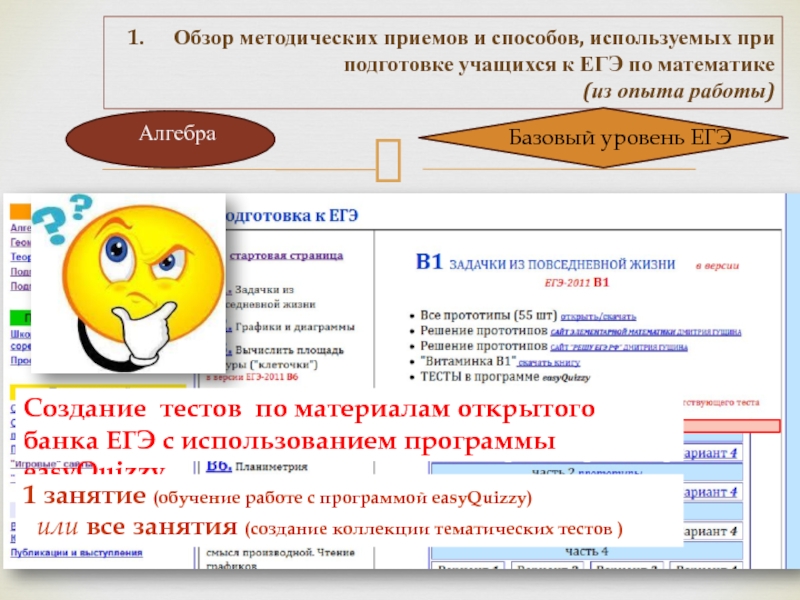Click the "Все прототипы (55 шт)" text
Image resolution: width=800 pixels, height=600 pixels.
tap(488, 315)
